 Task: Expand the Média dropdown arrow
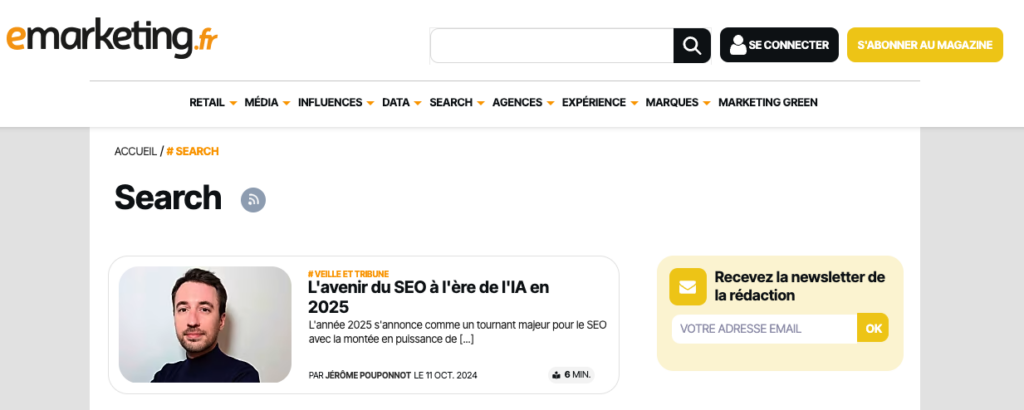click(x=286, y=103)
